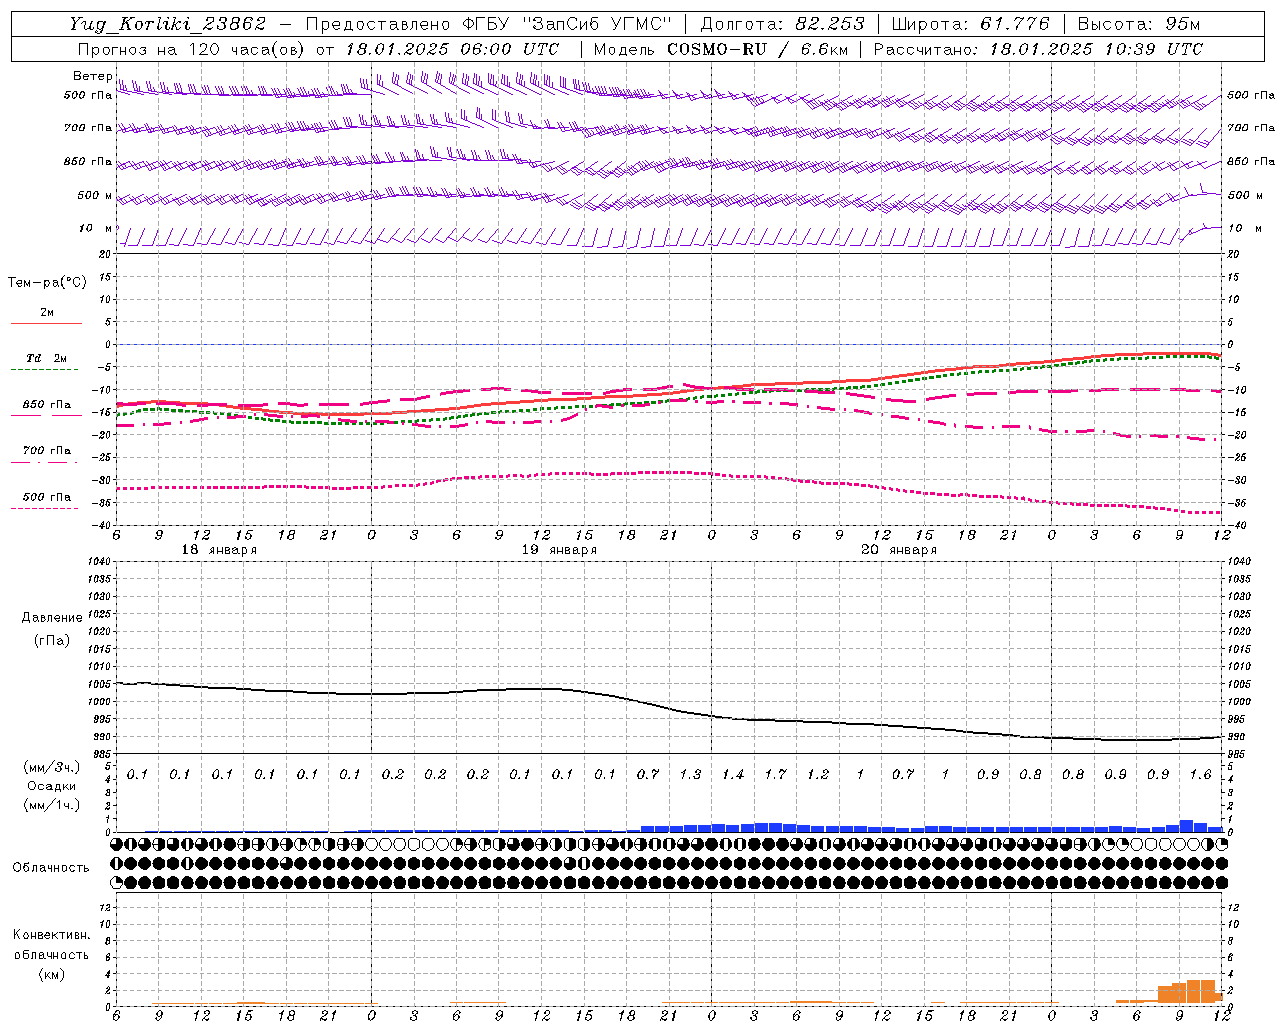This screenshot has width=1280, height=1024.
Task: Click the 1.6 precipitation value
Action: [x=1200, y=774]
